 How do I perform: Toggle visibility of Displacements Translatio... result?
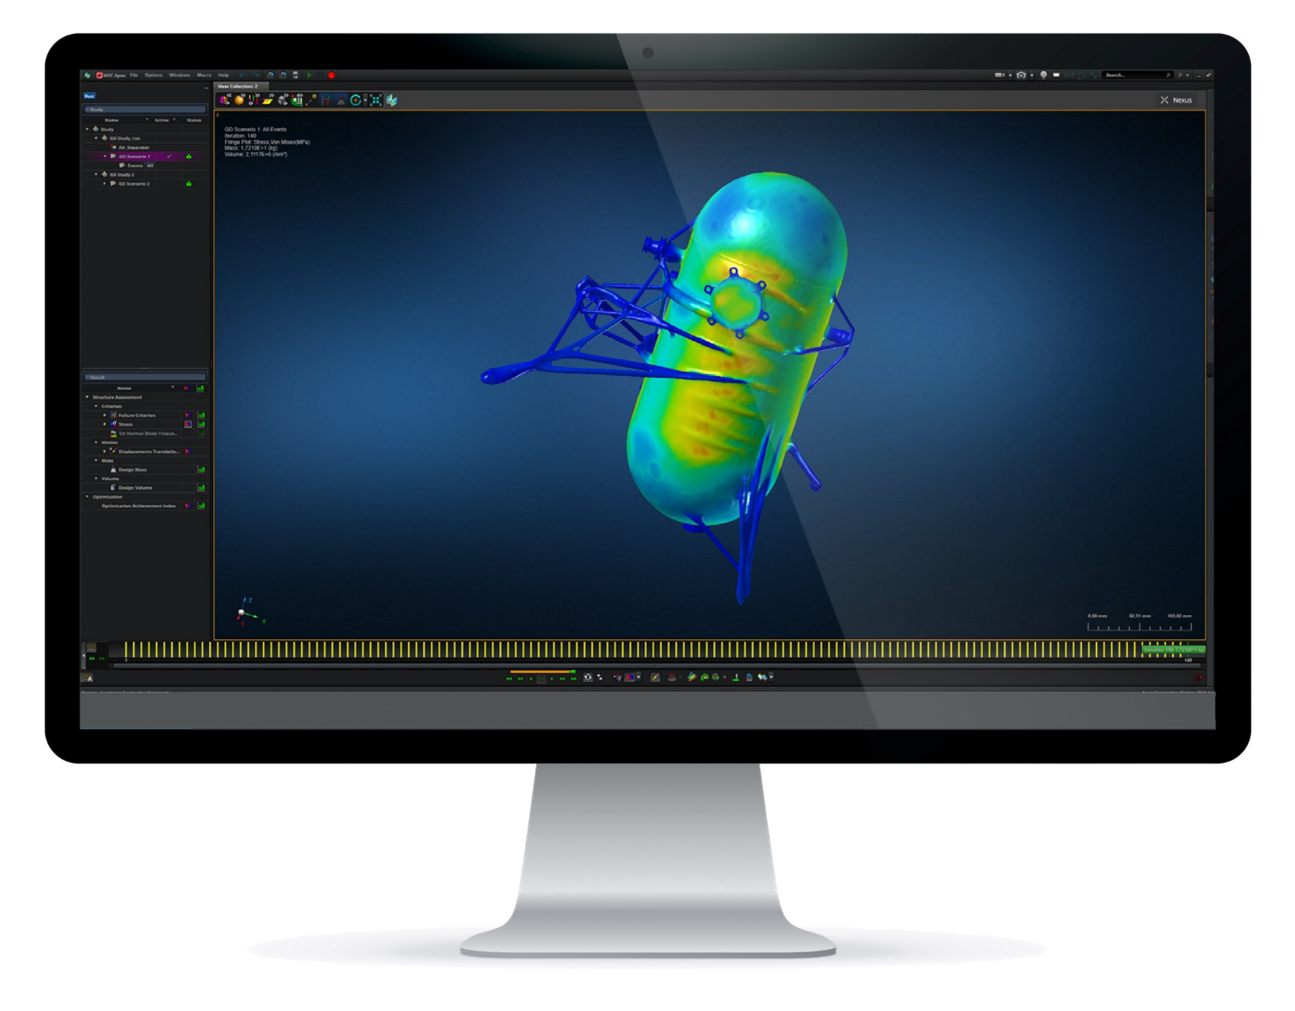pyautogui.click(x=188, y=451)
